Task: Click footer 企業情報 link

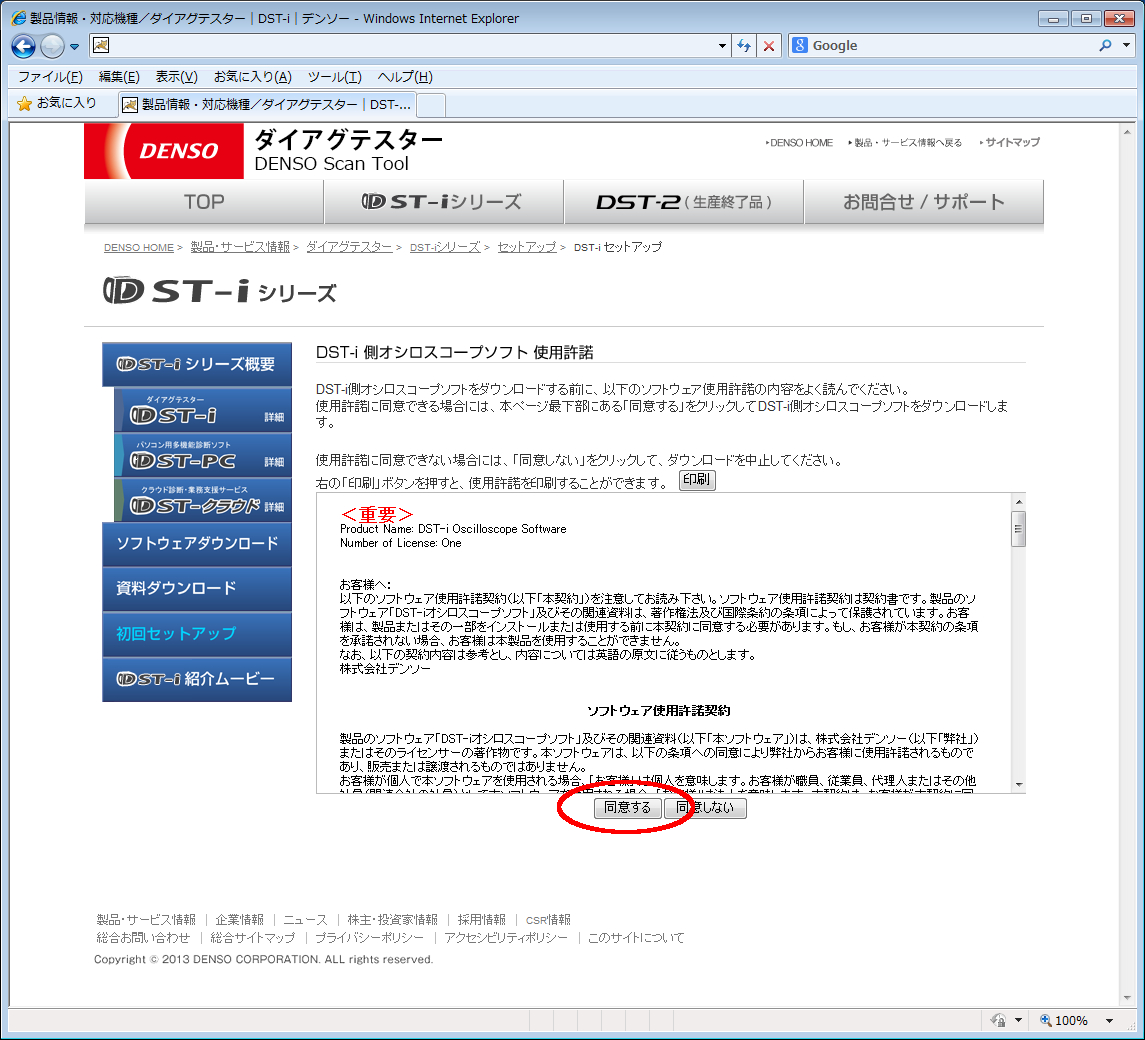Action: click(x=240, y=919)
